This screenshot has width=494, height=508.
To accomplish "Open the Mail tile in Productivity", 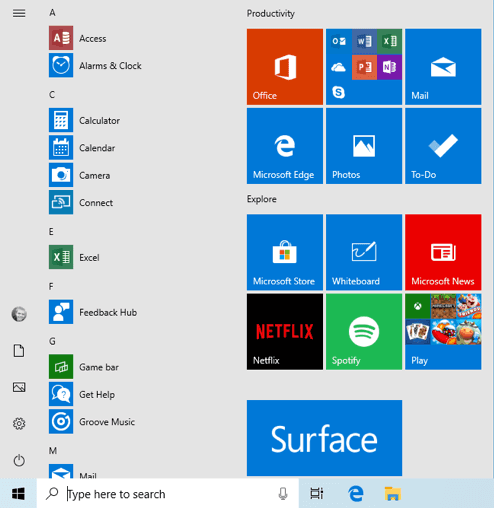I will click(x=443, y=67).
